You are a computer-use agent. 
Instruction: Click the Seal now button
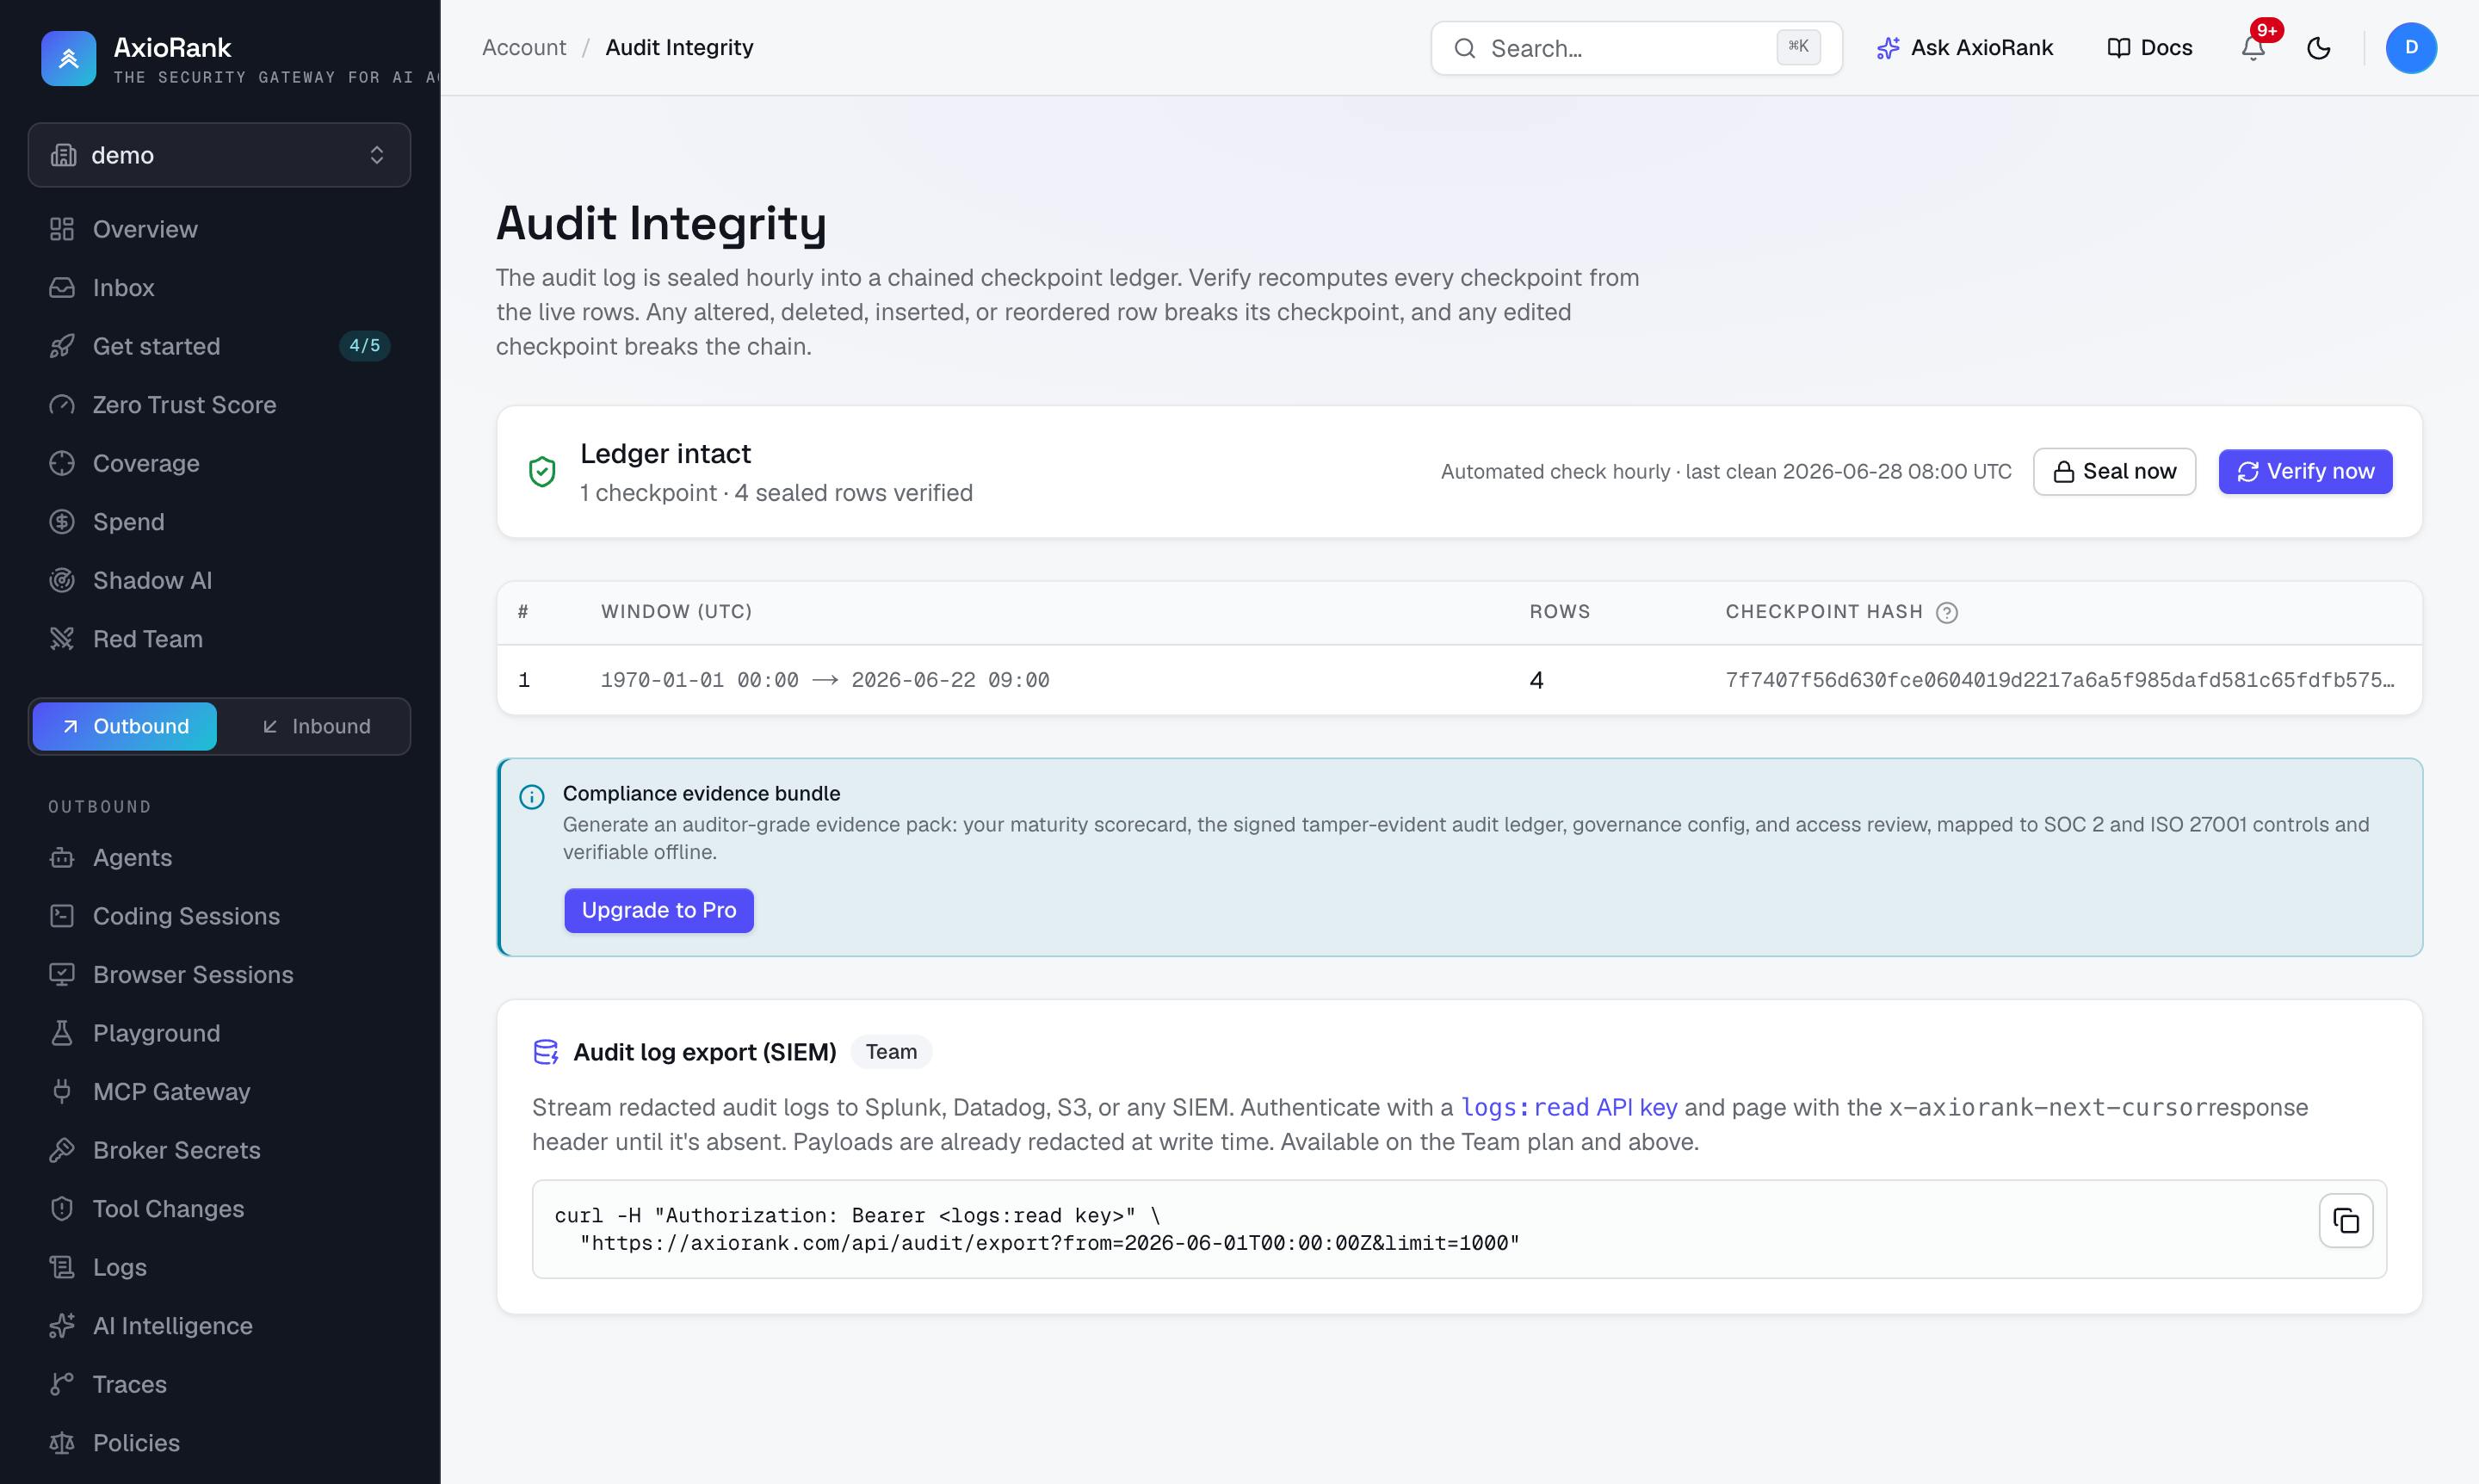(2114, 472)
